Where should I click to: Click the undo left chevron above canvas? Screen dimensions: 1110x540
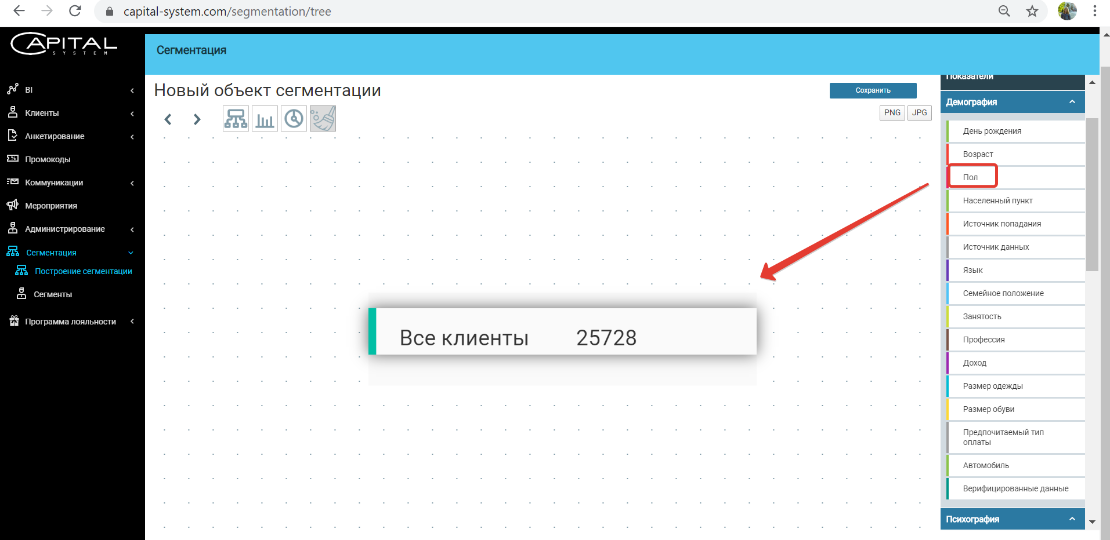point(168,120)
